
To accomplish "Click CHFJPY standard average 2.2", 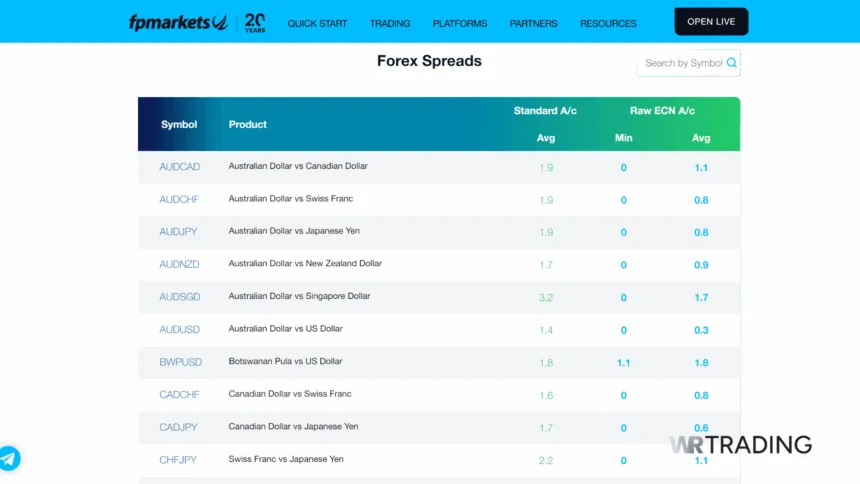I will (x=546, y=460).
